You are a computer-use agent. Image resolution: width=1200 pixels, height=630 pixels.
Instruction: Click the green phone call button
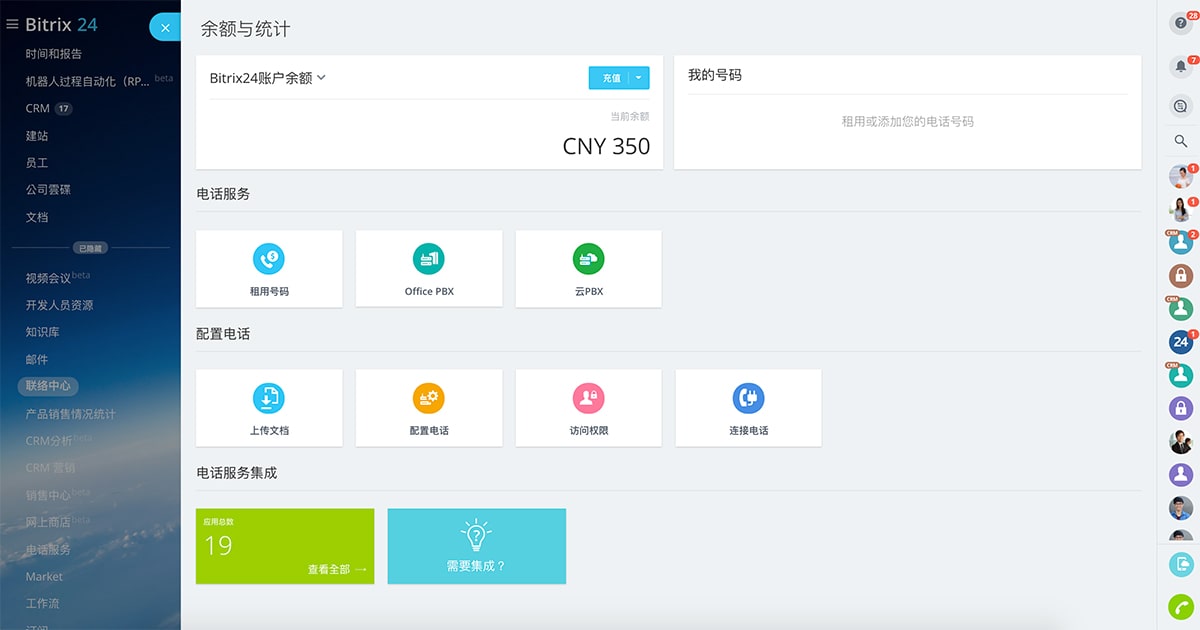[1181, 606]
